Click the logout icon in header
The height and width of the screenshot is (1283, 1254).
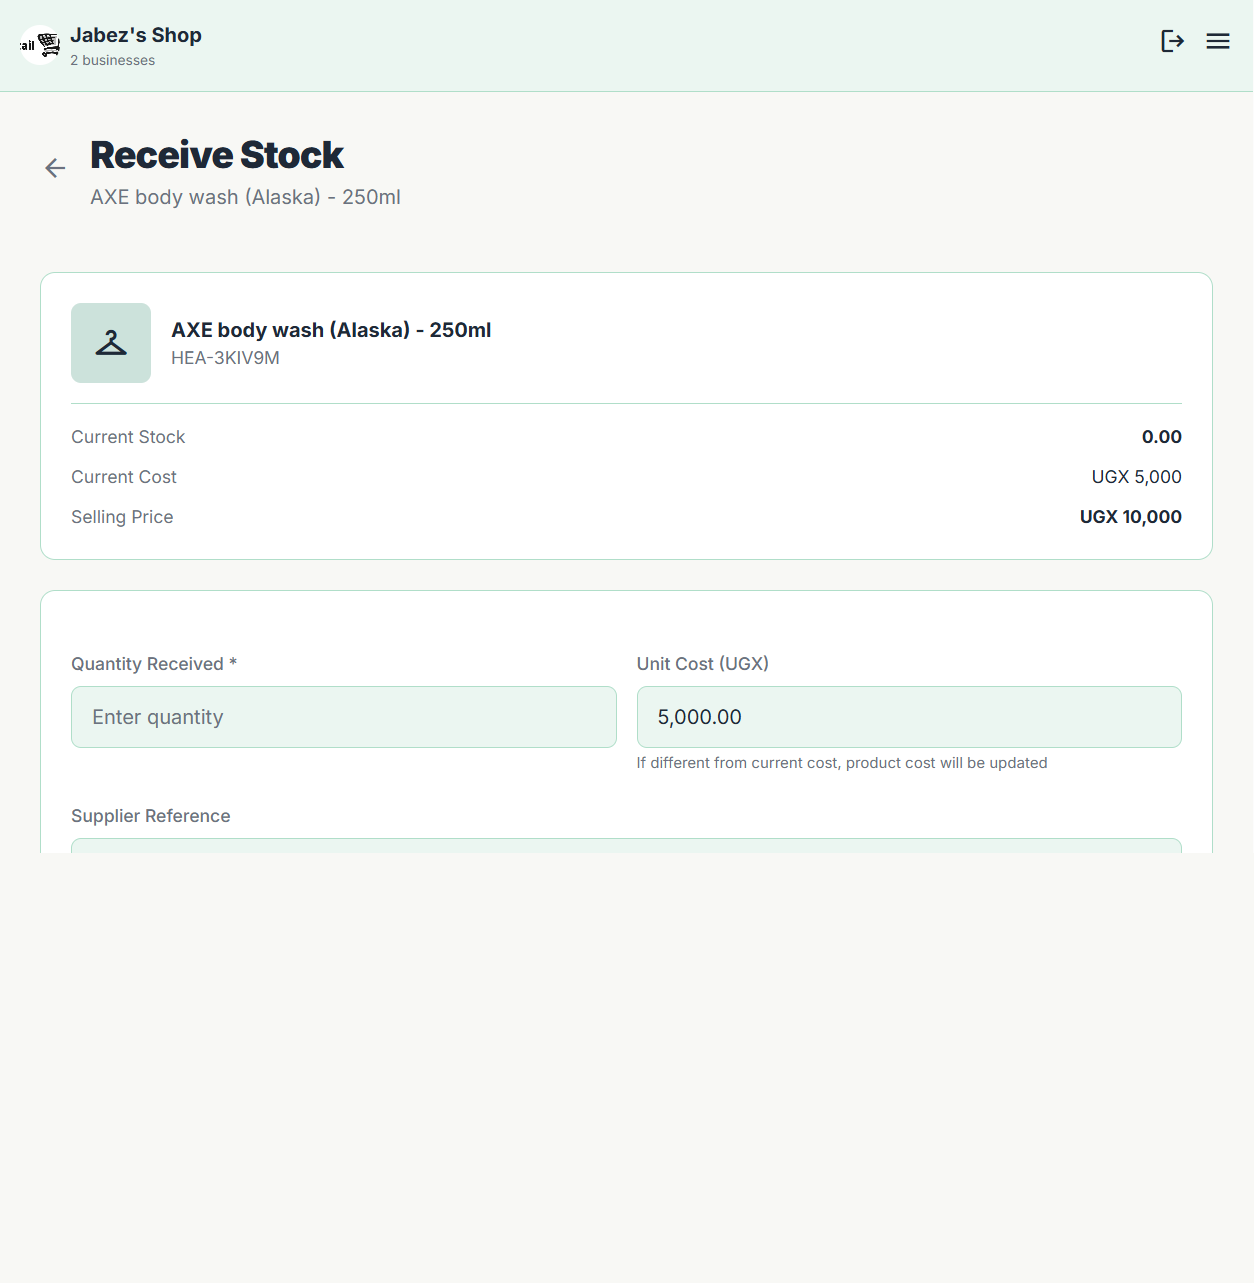click(x=1172, y=41)
